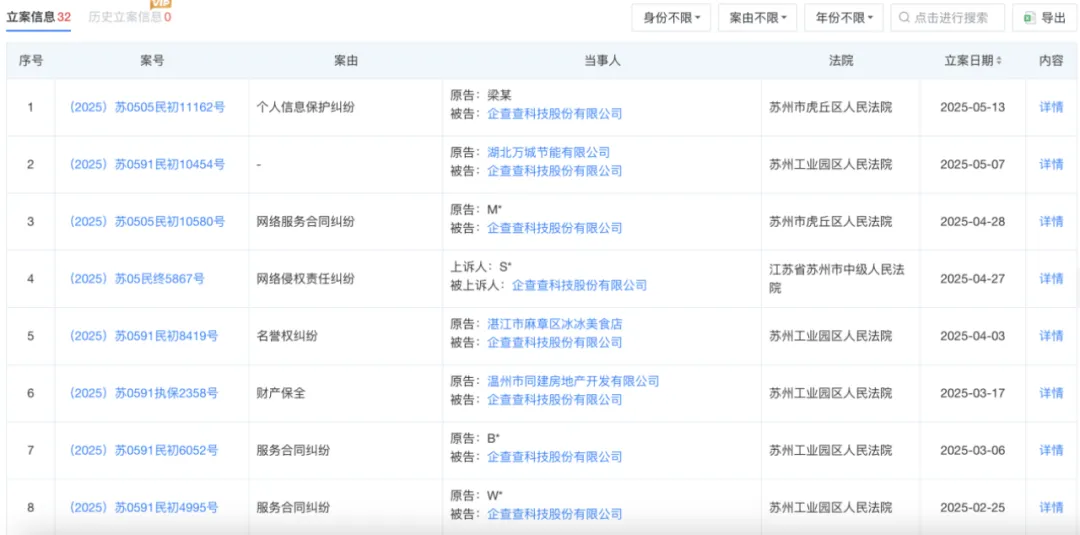
Task: Click the 案由 column header
Action: tap(346, 61)
